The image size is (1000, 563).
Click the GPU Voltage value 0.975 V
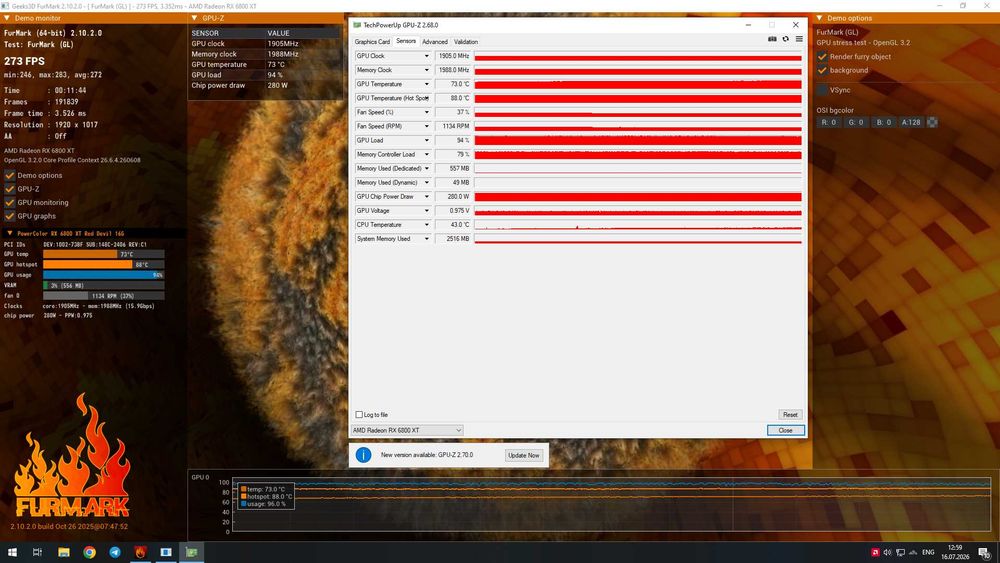(453, 210)
